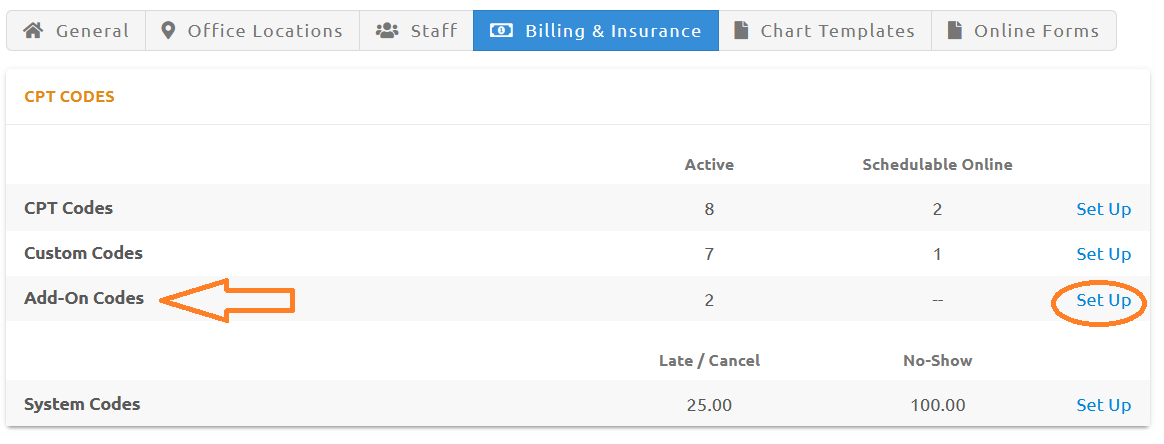Click the -- value in Add-On Codes row
Image resolution: width=1164 pixels, height=444 pixels.
point(937,301)
